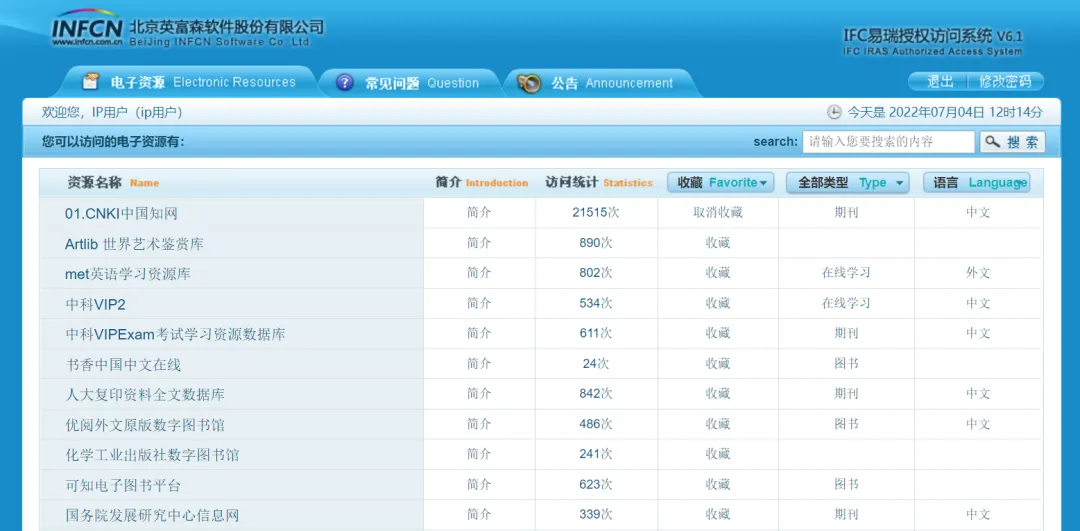View 简介 for met英语学习资源库
Screen dimensions: 1080x531
pos(479,273)
